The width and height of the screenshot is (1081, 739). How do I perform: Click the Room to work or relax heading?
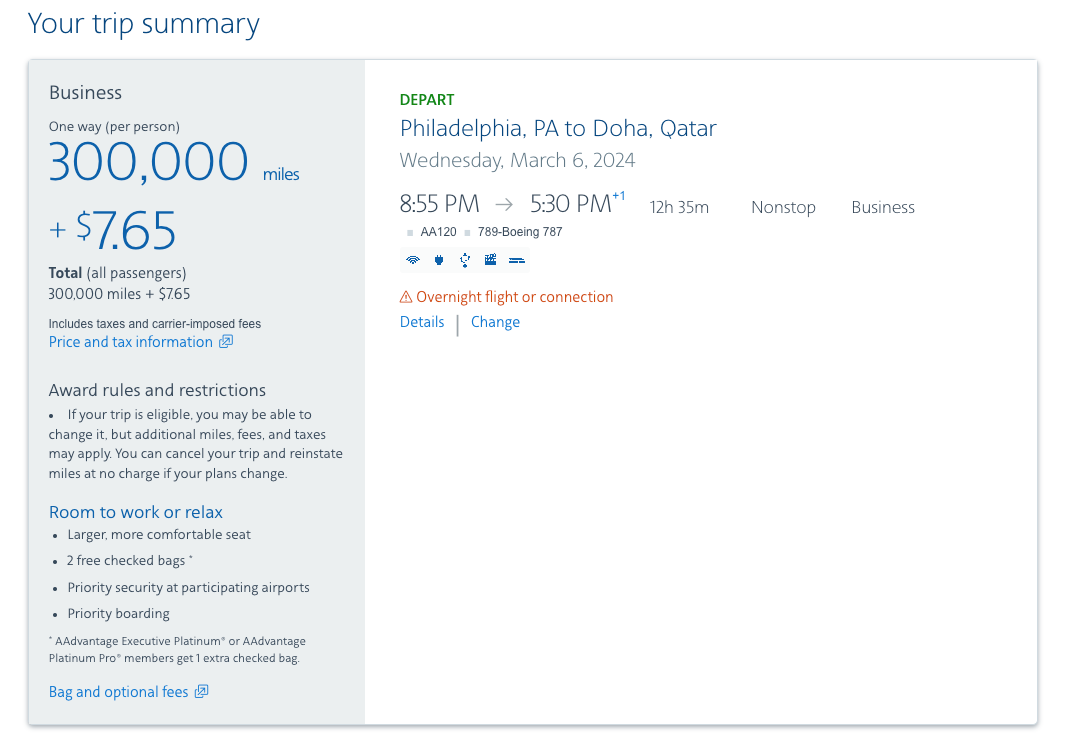pos(136,512)
